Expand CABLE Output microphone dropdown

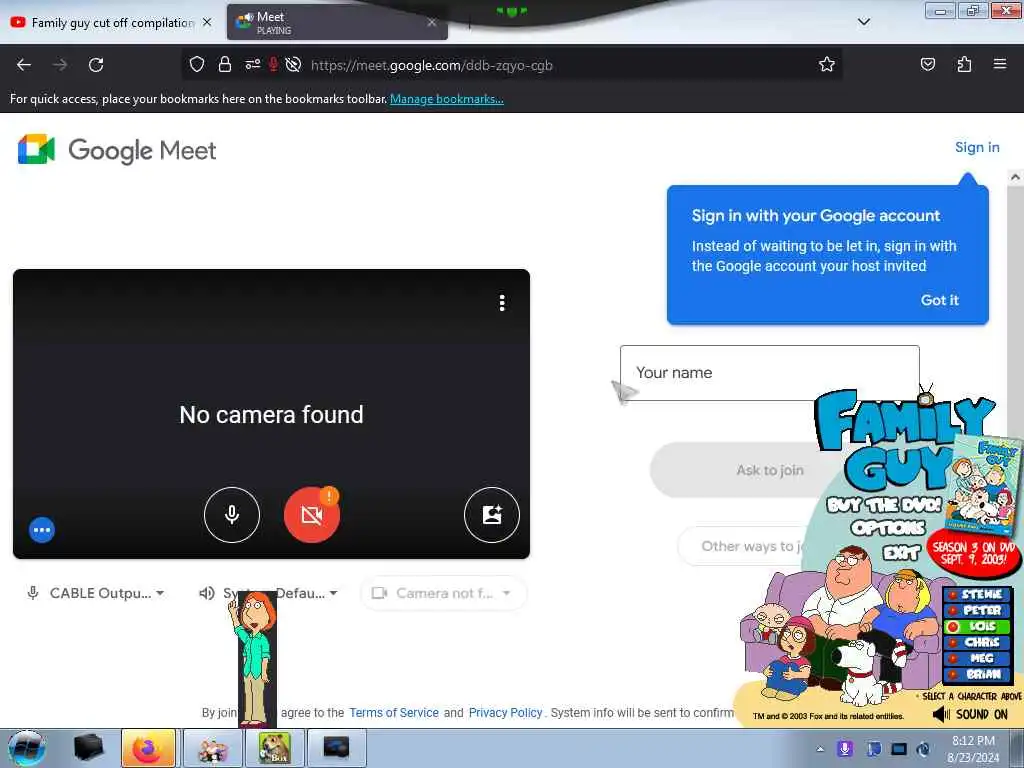click(x=96, y=593)
